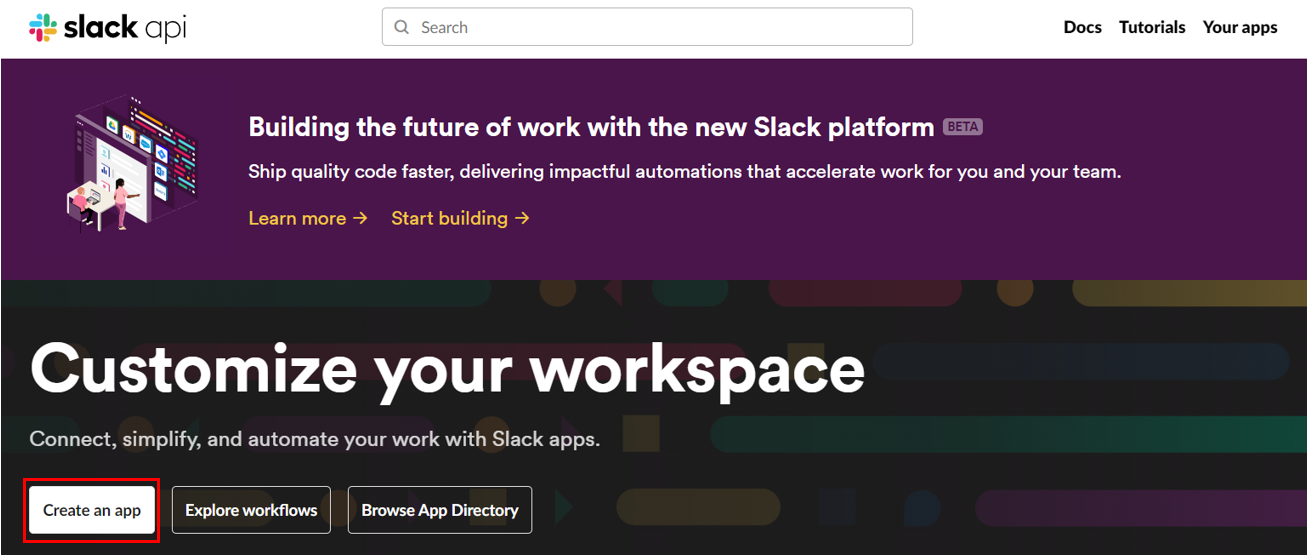Click the 'Ship quality code faster' description text
The image size is (1307, 555).
685,172
